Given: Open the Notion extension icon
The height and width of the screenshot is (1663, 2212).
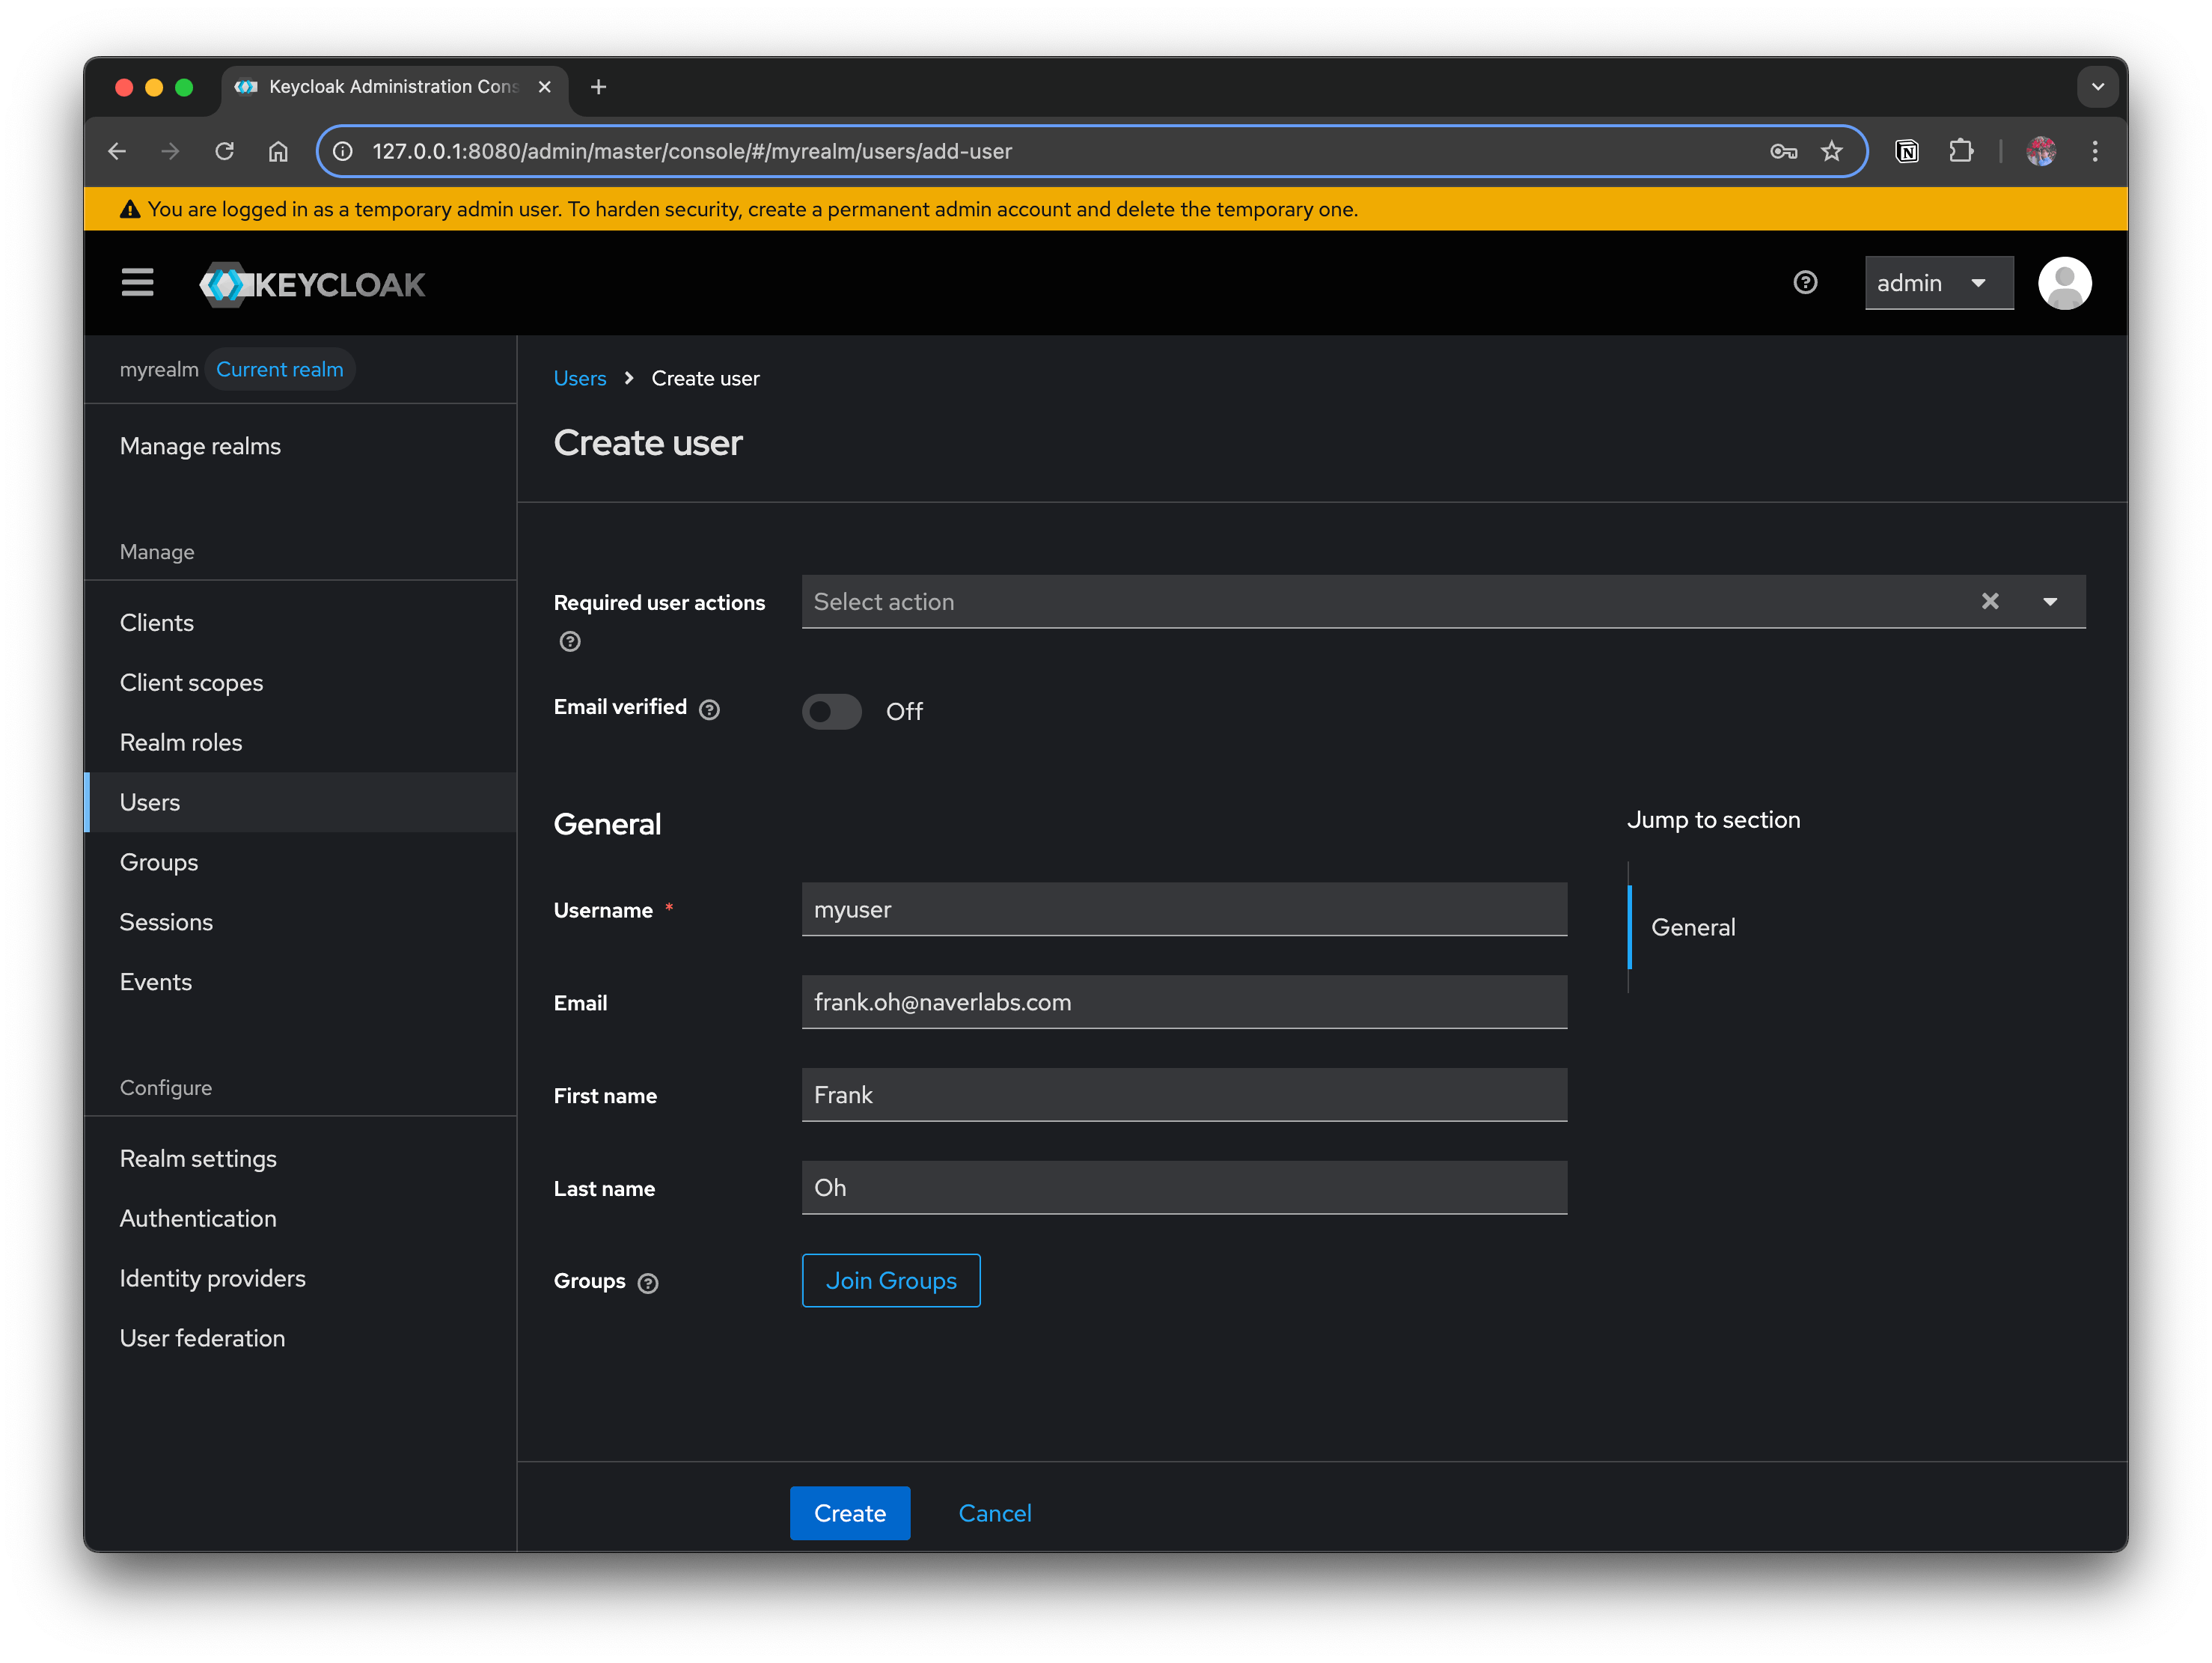Looking at the screenshot, I should [1906, 151].
